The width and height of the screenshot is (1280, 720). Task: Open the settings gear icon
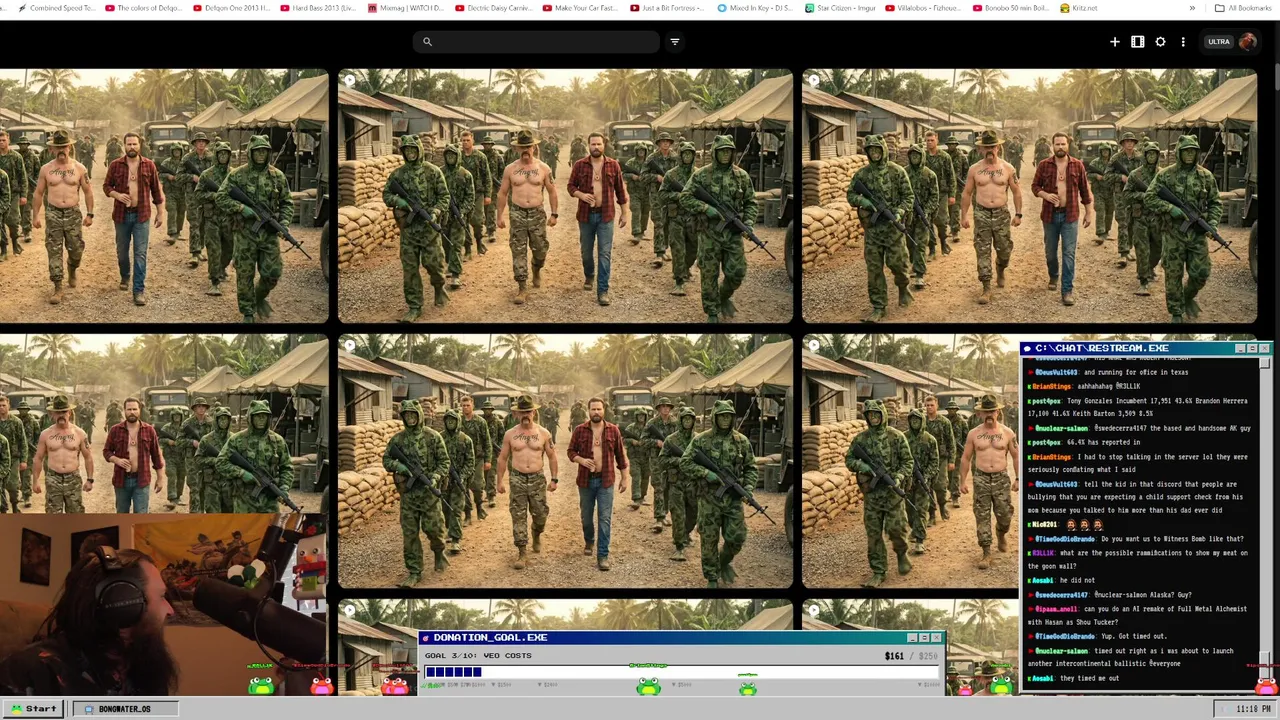(1160, 42)
